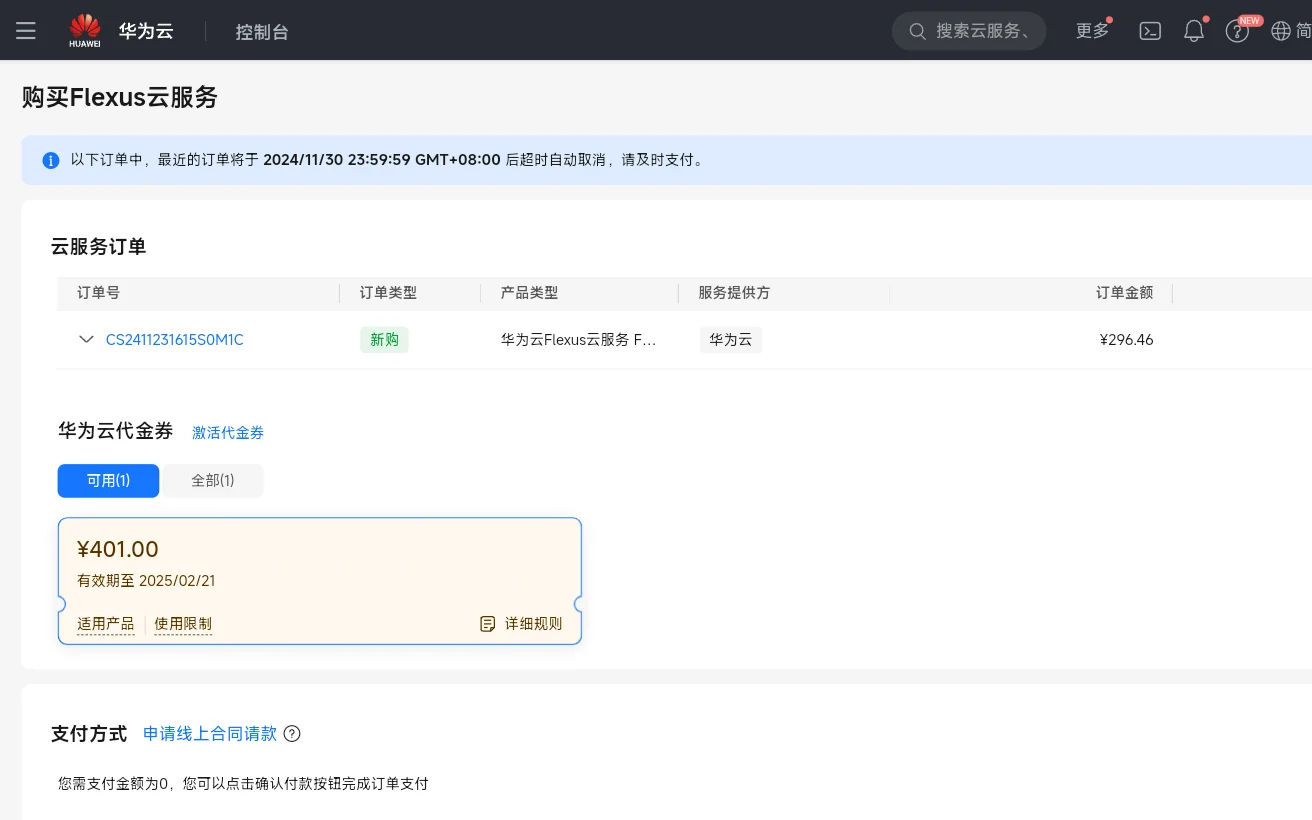The height and width of the screenshot is (820, 1312).
Task: Click the 华为云 service provider tag
Action: 730,340
